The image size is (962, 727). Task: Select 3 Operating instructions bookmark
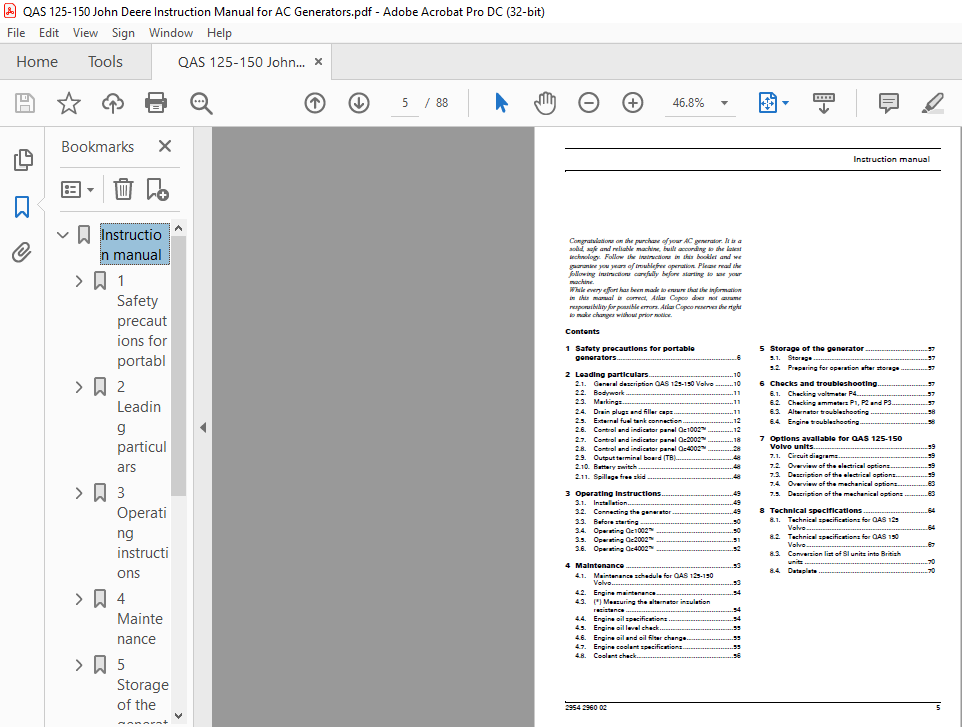coord(142,533)
